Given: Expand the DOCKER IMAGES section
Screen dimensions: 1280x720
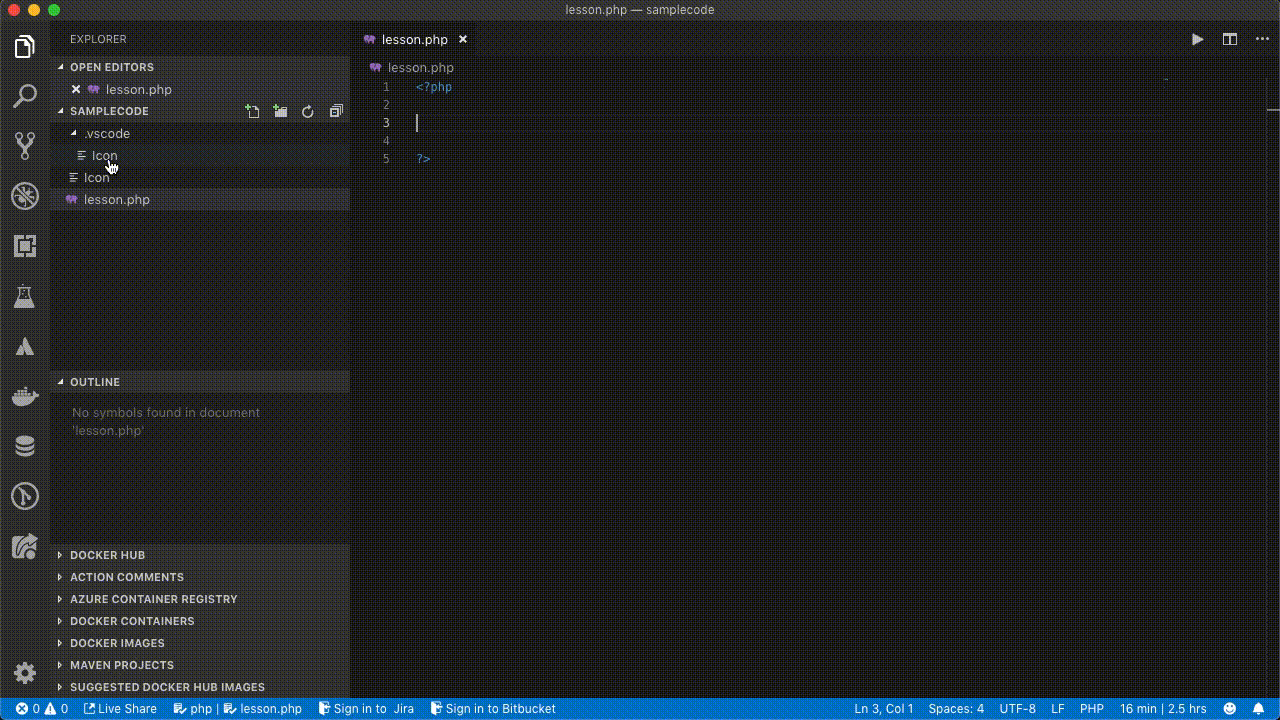Looking at the screenshot, I should 61,643.
